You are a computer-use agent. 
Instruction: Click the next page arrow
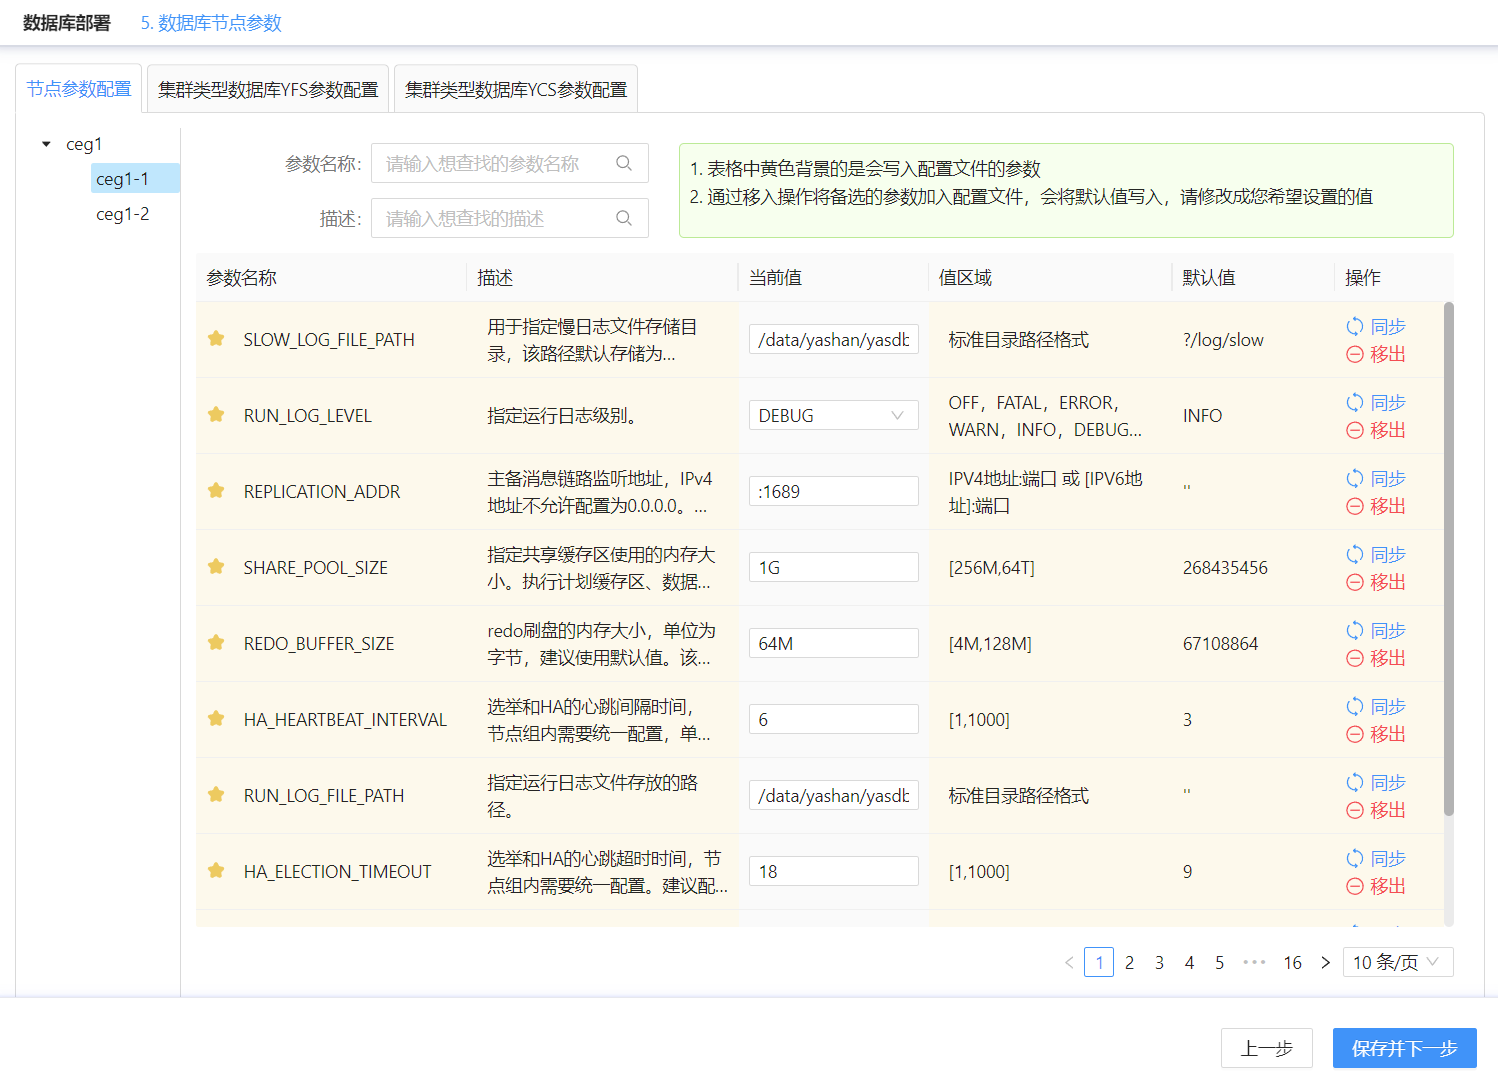(x=1326, y=962)
